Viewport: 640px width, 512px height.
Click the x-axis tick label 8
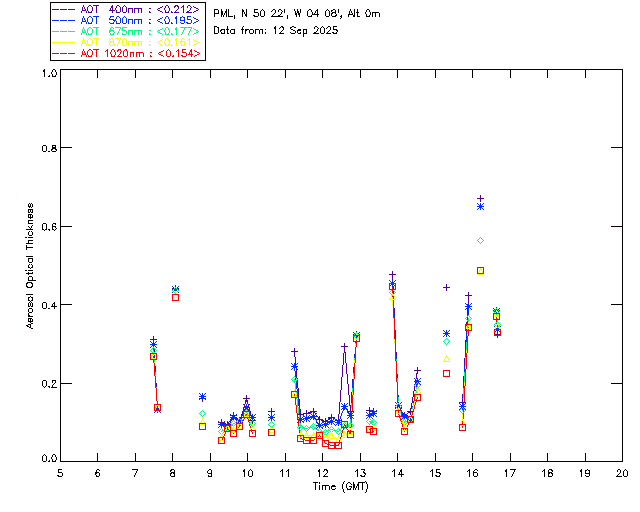pyautogui.click(x=173, y=473)
